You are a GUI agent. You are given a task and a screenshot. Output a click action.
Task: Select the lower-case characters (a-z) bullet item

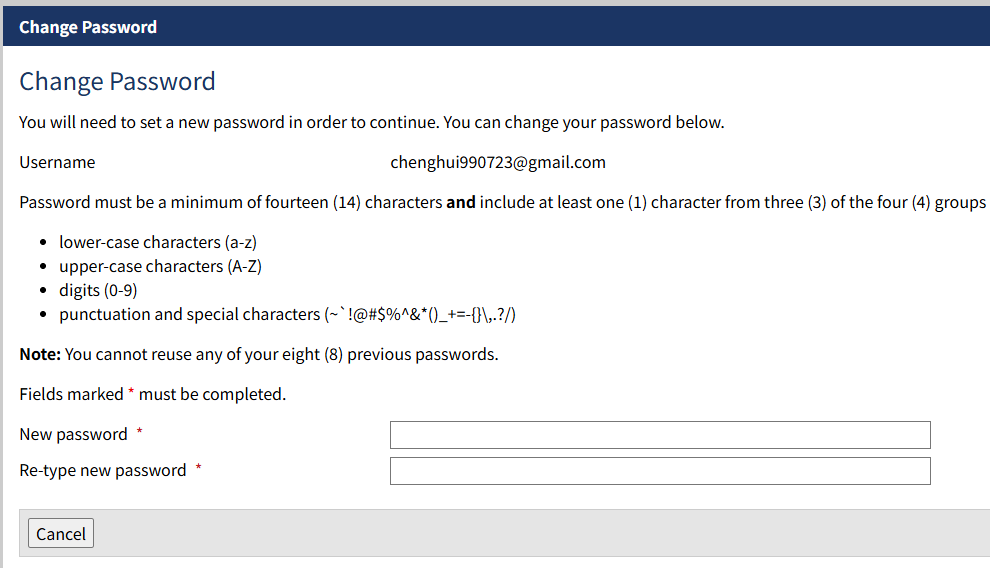(158, 242)
